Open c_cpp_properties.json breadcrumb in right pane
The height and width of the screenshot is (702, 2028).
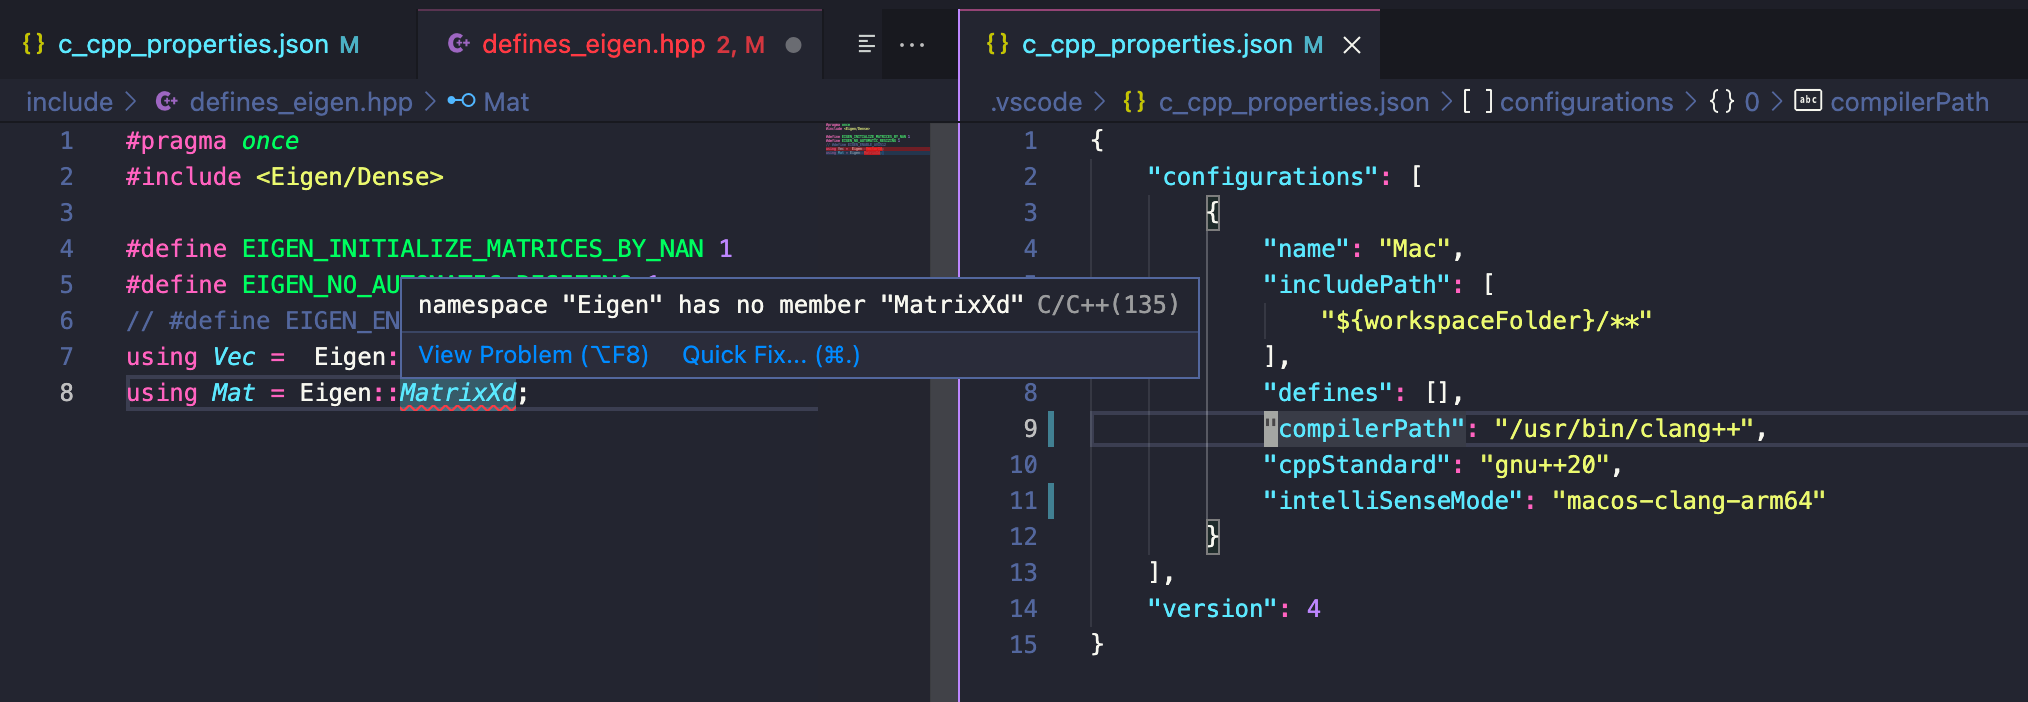point(1294,102)
